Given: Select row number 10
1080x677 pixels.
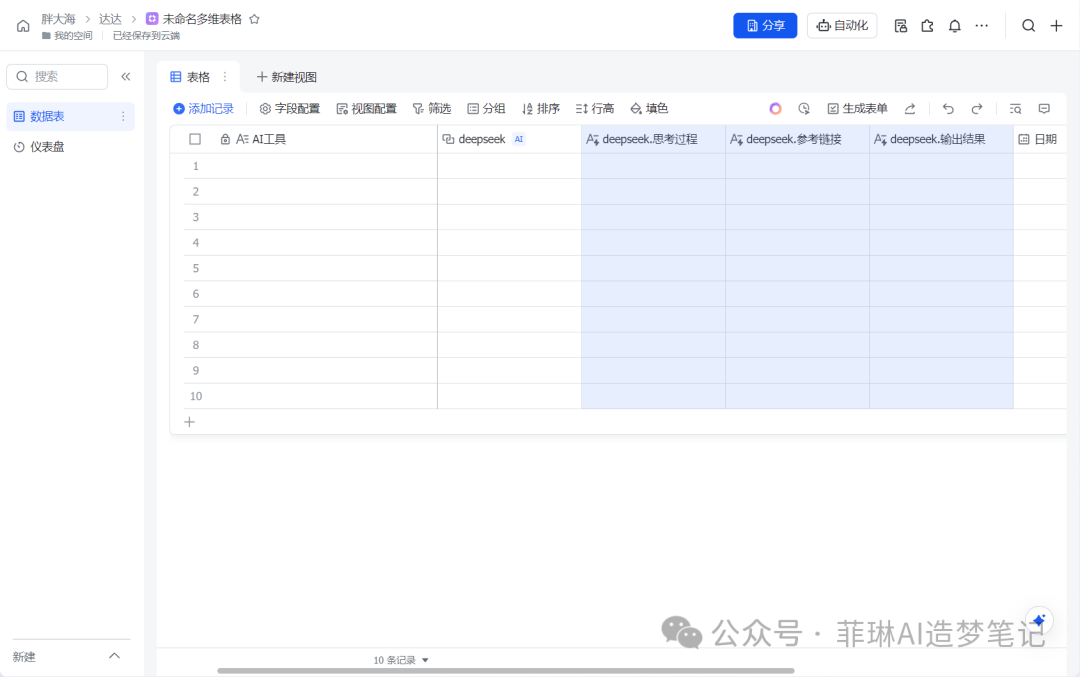Looking at the screenshot, I should tap(196, 396).
